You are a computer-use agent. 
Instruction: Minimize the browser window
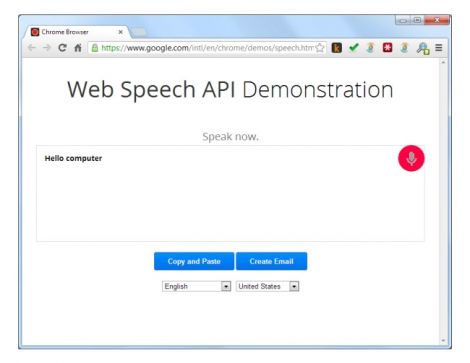[x=403, y=20]
